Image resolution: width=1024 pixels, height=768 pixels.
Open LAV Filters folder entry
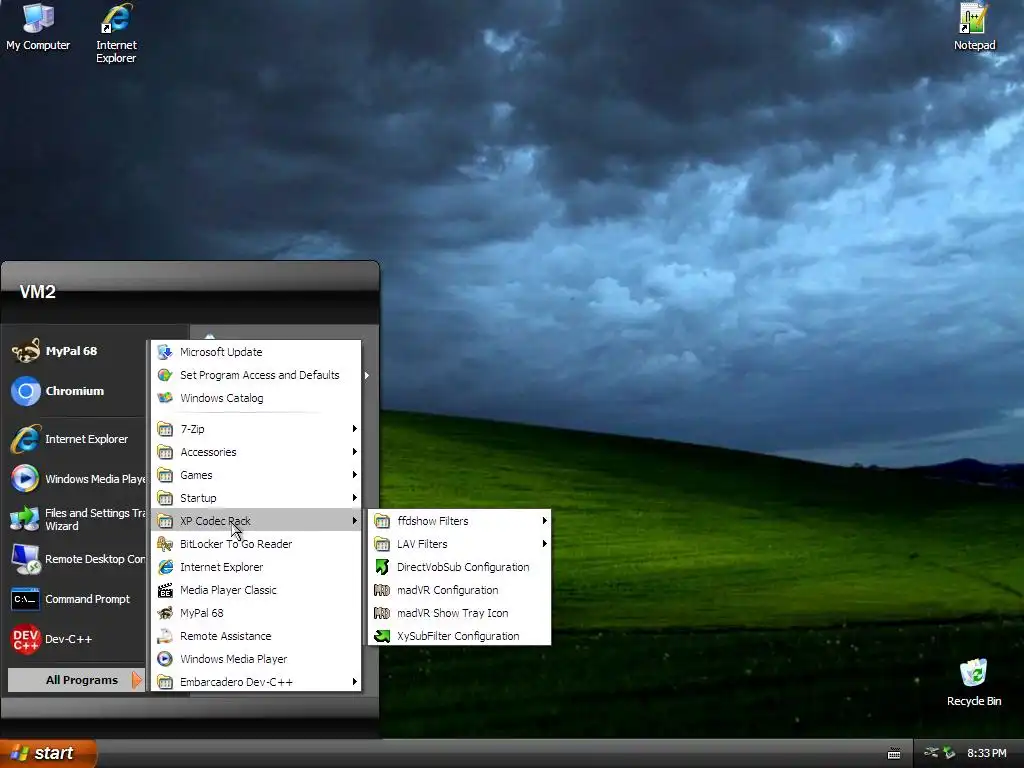[460, 544]
